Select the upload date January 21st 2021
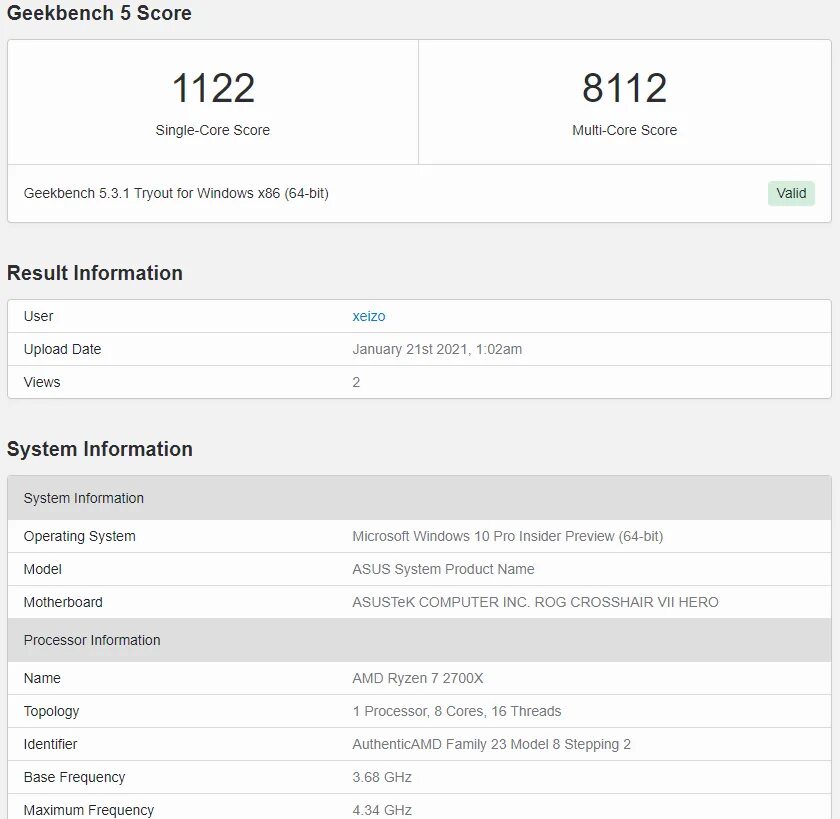This screenshot has width=840, height=819. pos(437,349)
